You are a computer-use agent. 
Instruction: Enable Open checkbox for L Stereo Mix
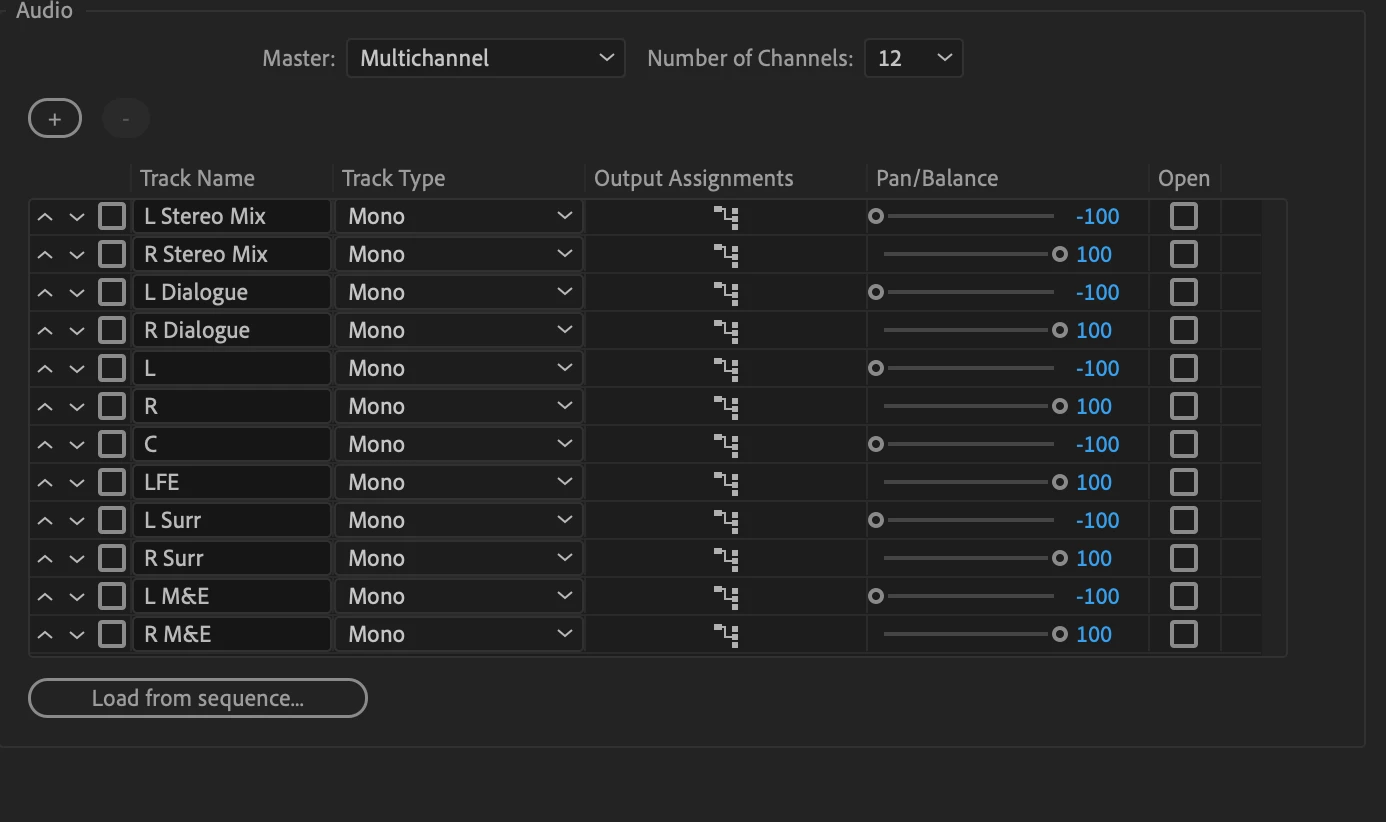point(1184,217)
